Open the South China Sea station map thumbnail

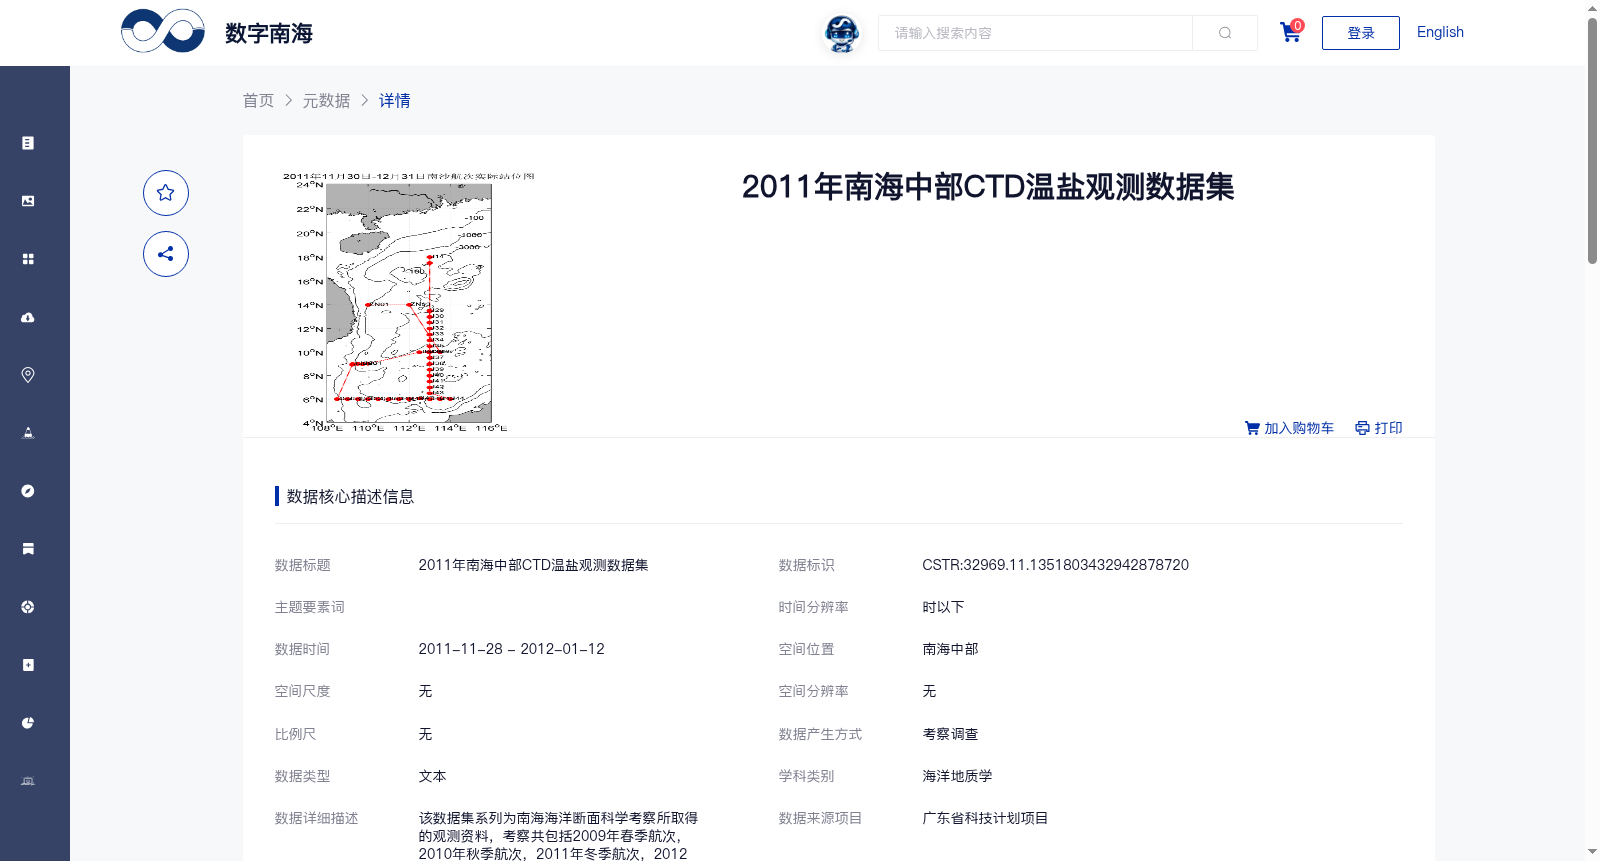click(409, 302)
